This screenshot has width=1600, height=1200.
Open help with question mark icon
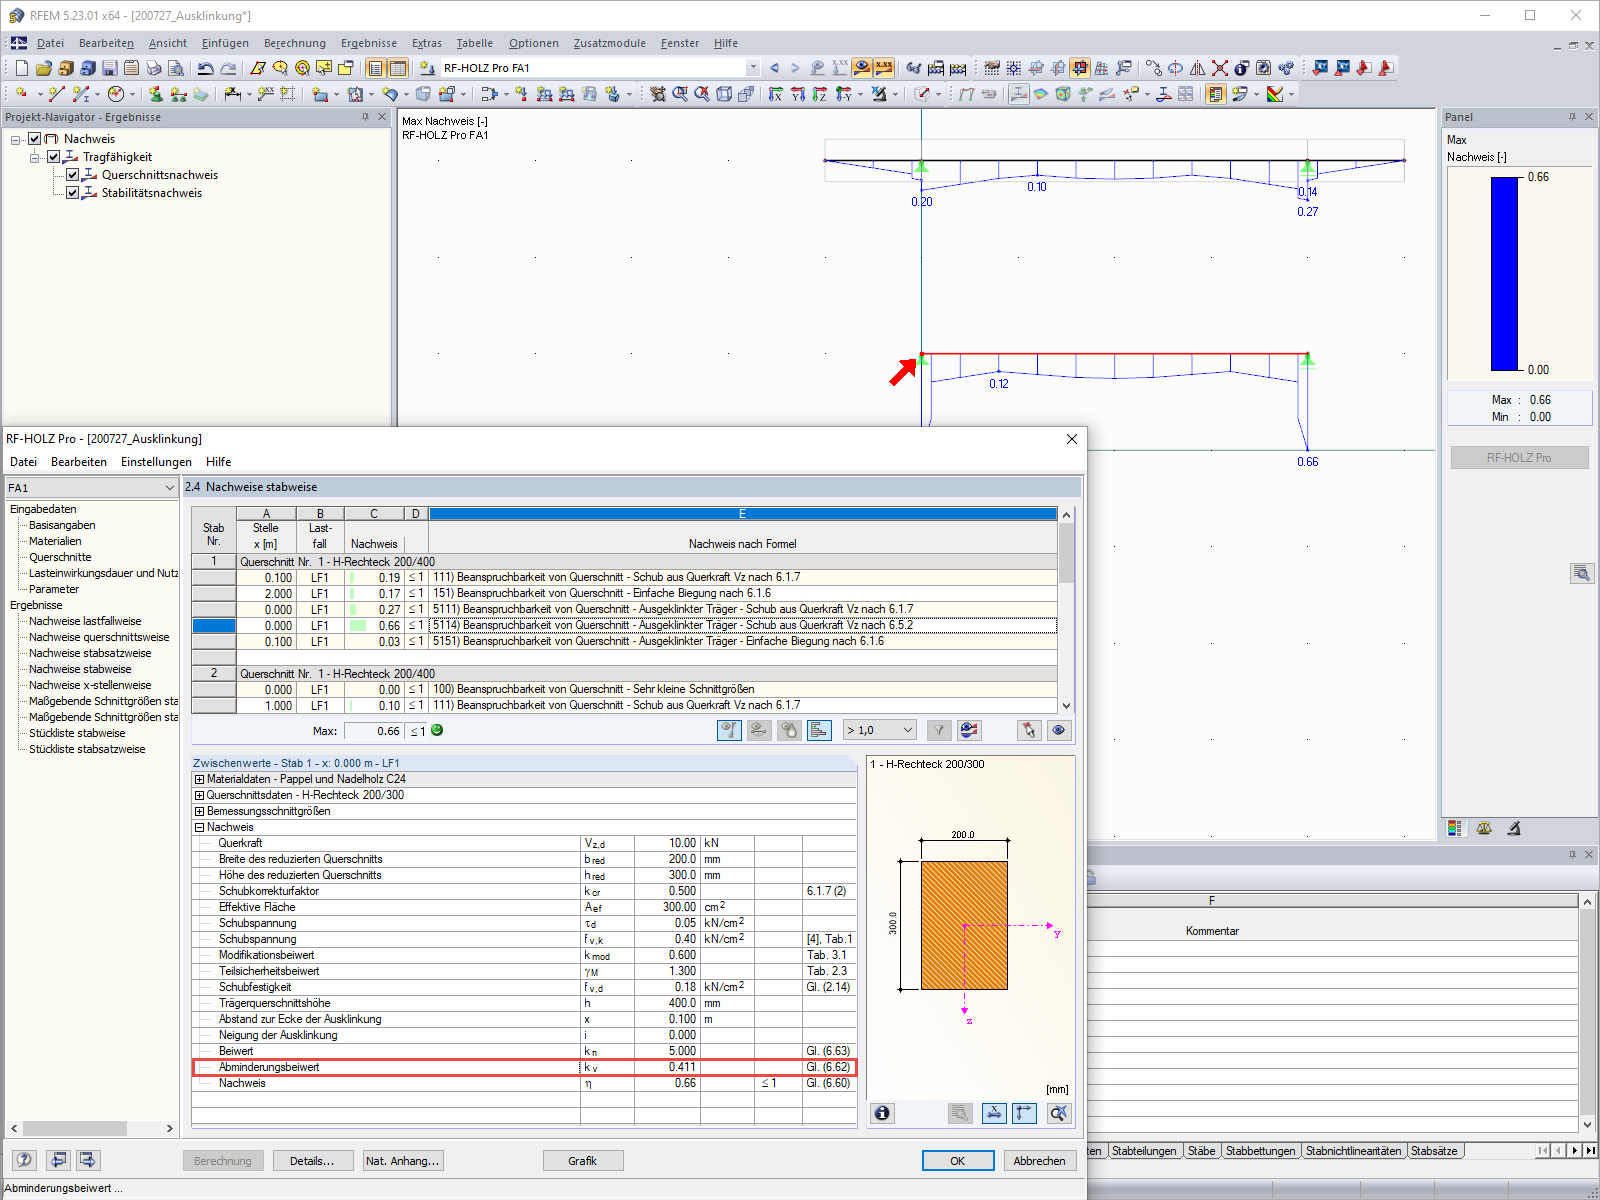[x=24, y=1160]
